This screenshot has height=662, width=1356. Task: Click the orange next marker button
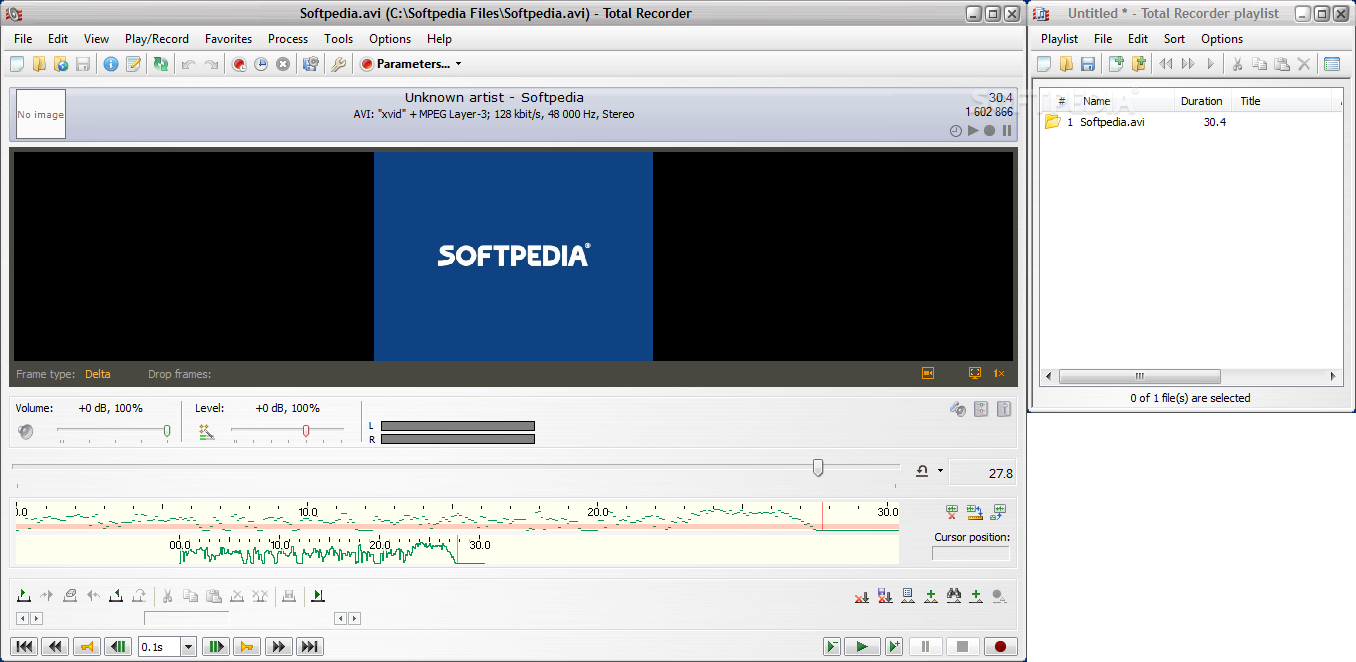tap(246, 647)
